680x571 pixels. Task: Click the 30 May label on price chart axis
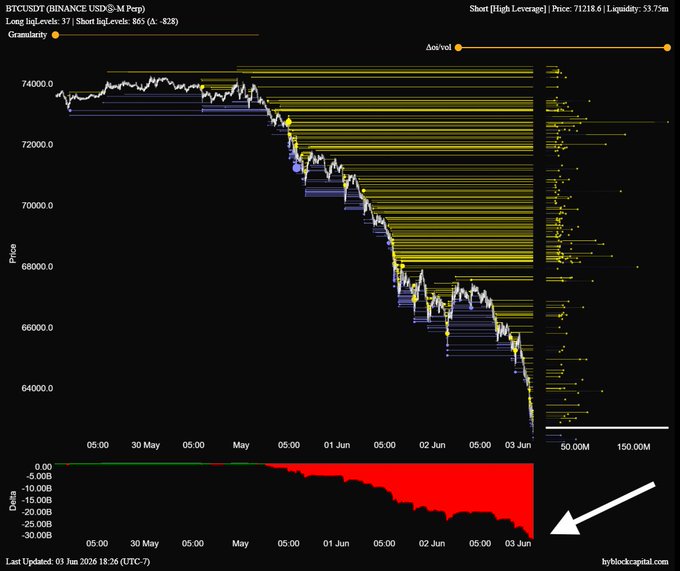click(x=145, y=445)
